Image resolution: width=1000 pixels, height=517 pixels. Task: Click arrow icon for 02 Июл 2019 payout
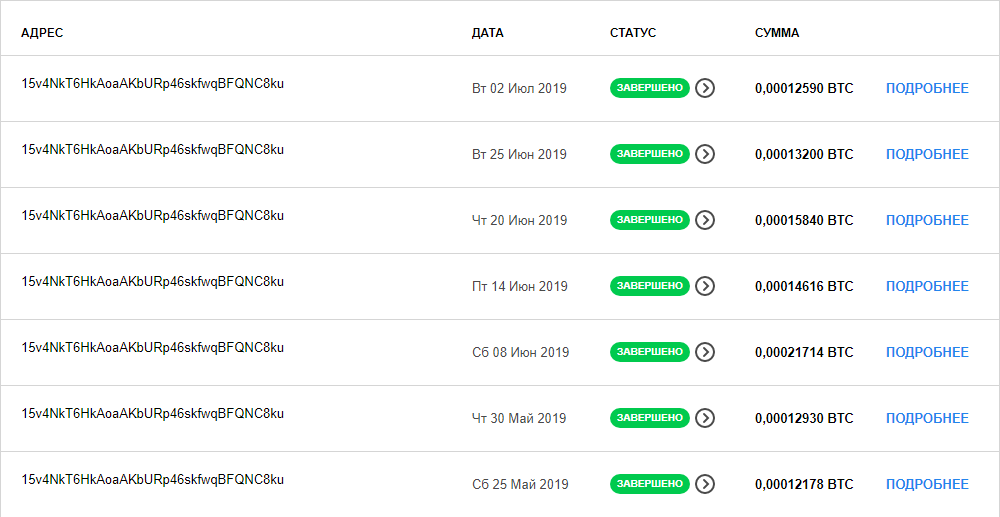pyautogui.click(x=705, y=88)
